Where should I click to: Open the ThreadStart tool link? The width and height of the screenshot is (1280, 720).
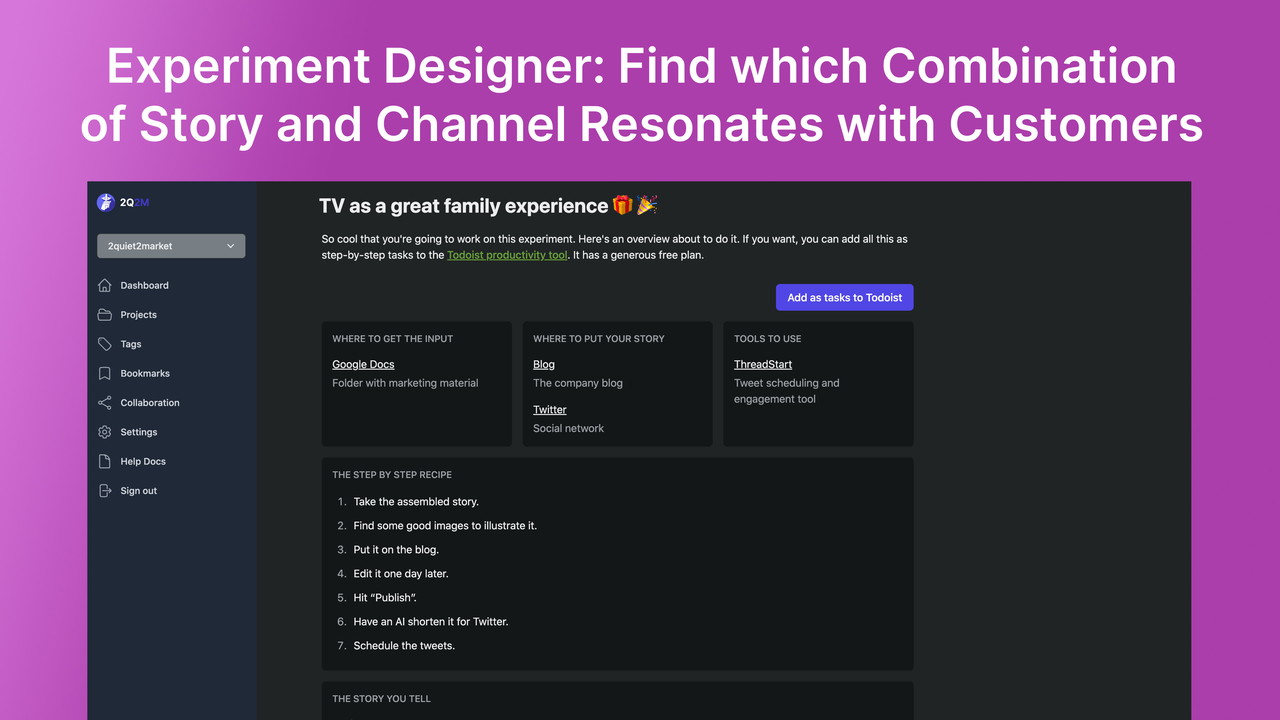point(763,365)
